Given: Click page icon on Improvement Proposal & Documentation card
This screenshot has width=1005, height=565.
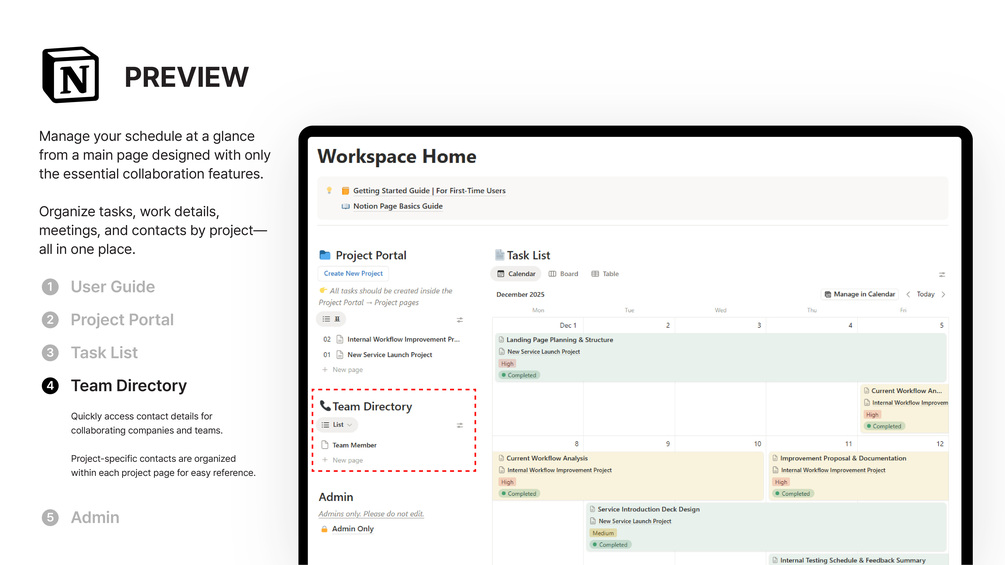Looking at the screenshot, I should [776, 458].
